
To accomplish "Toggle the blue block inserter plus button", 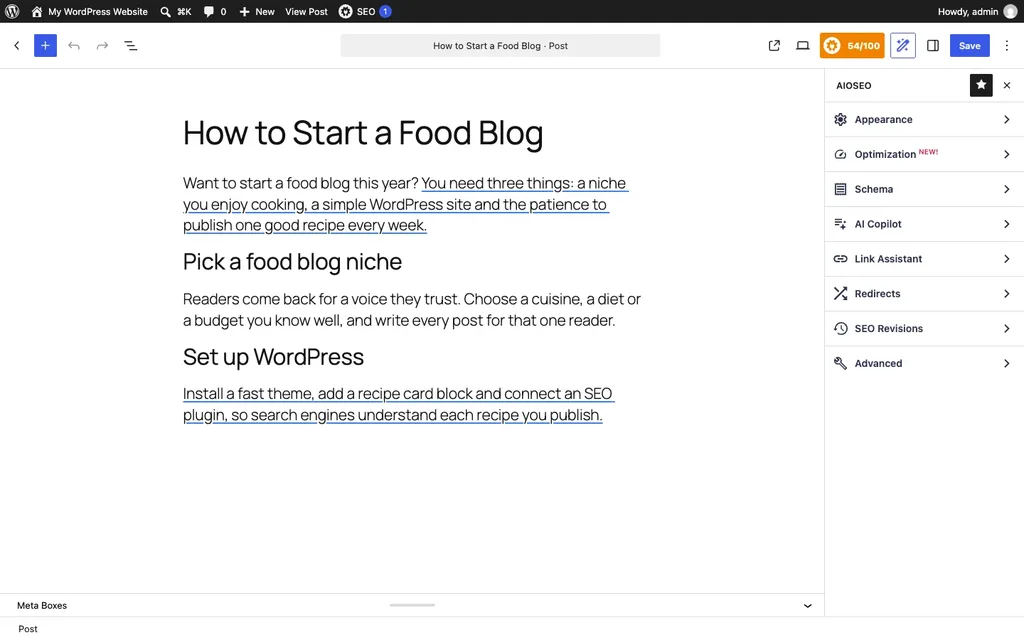I will click(45, 46).
